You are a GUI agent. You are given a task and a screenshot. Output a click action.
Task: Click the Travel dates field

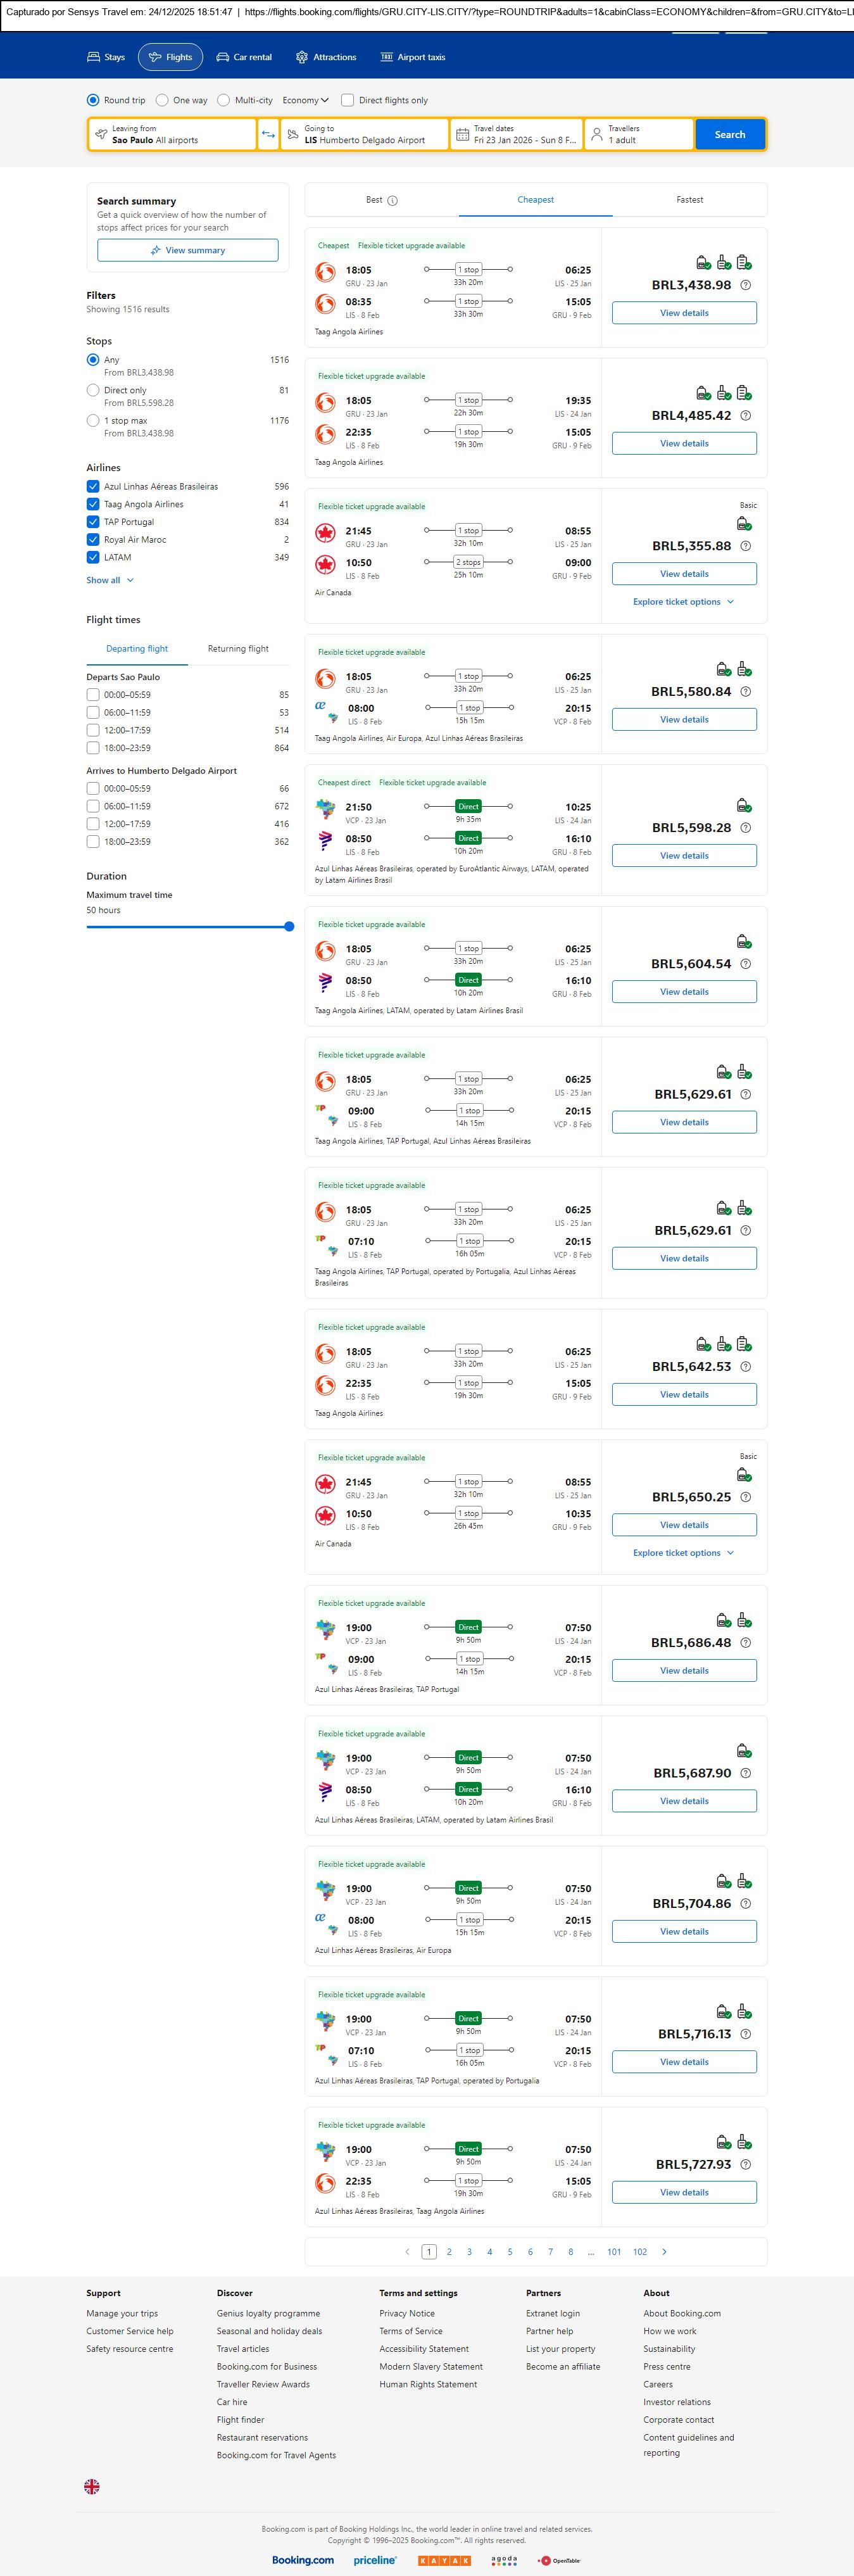point(515,135)
